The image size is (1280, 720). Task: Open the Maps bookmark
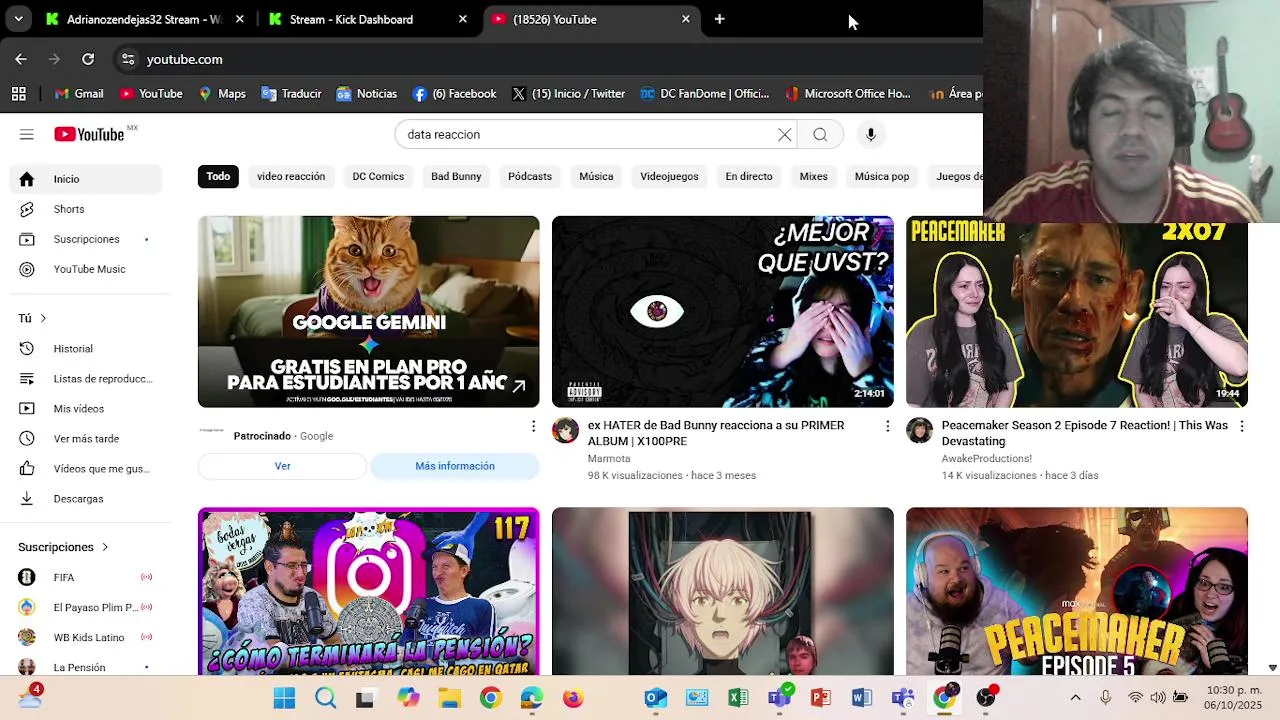(222, 94)
